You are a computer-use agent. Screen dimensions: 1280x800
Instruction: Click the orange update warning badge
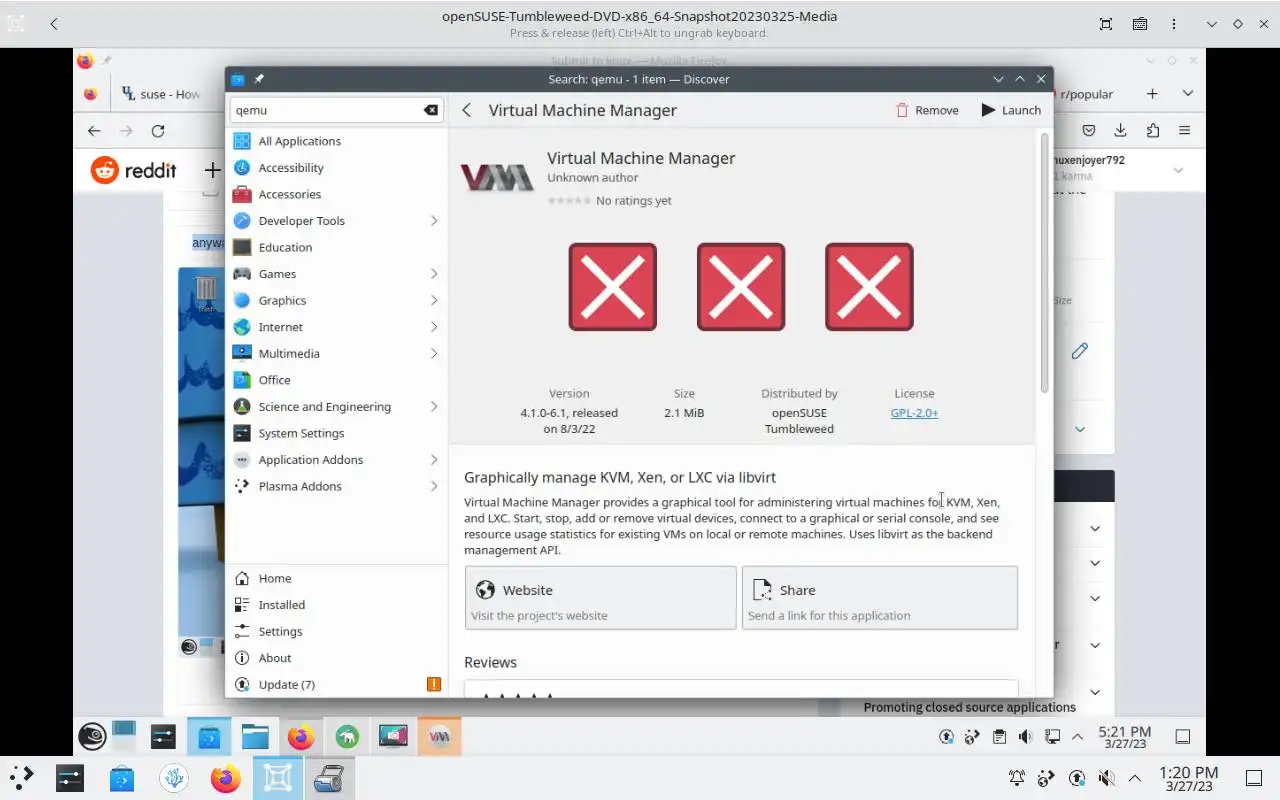(x=434, y=684)
